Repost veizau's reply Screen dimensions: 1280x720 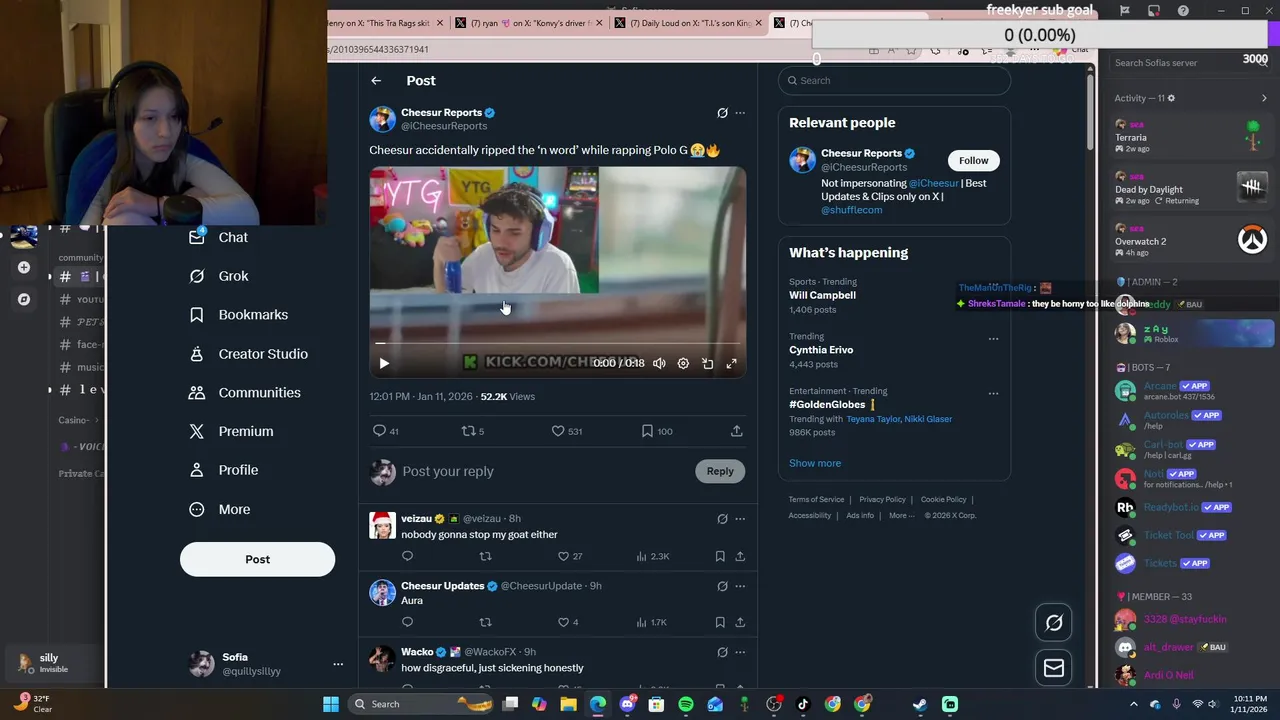tap(485, 556)
